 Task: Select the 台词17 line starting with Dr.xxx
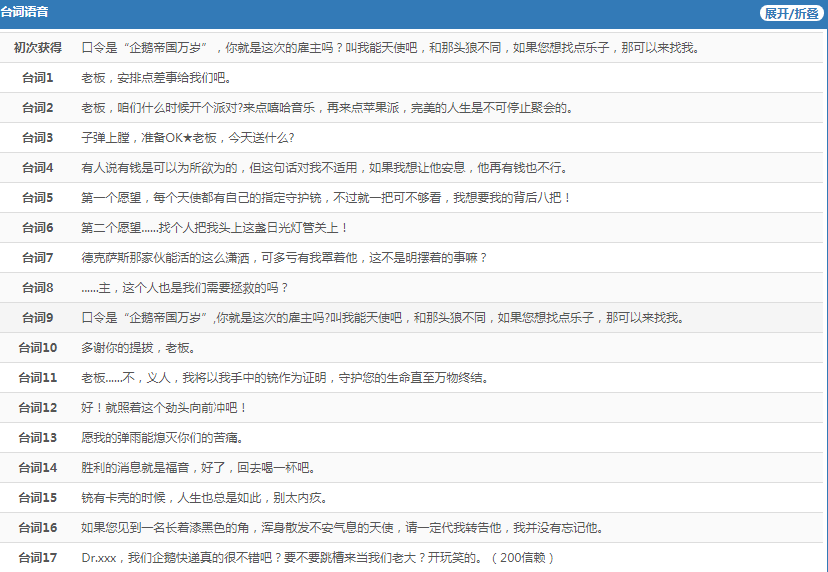[x=317, y=558]
